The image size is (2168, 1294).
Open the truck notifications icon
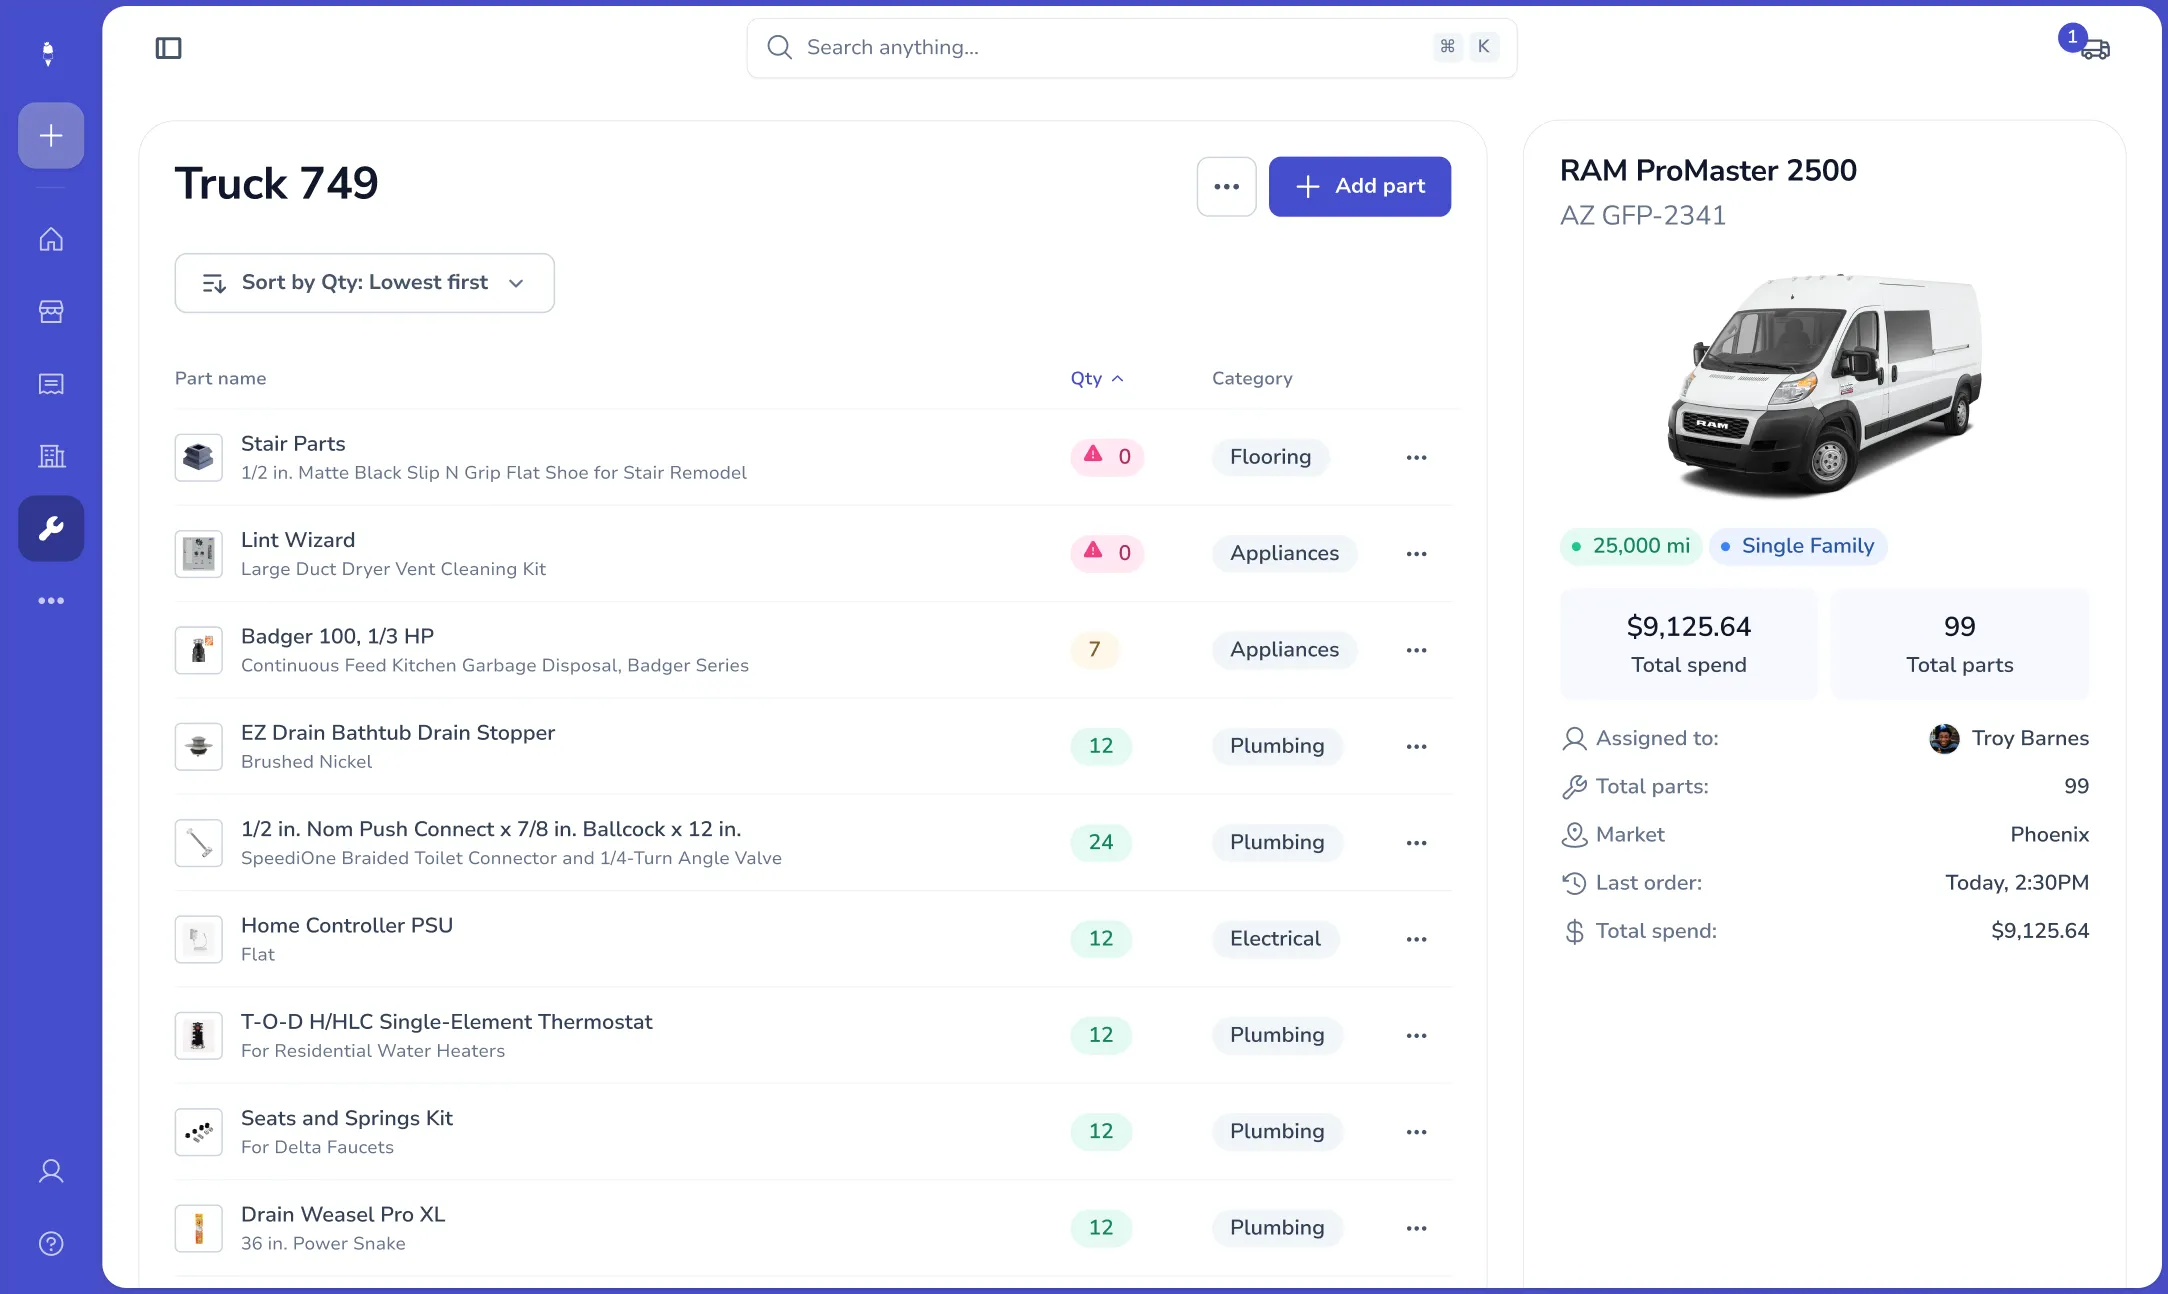pos(2094,49)
